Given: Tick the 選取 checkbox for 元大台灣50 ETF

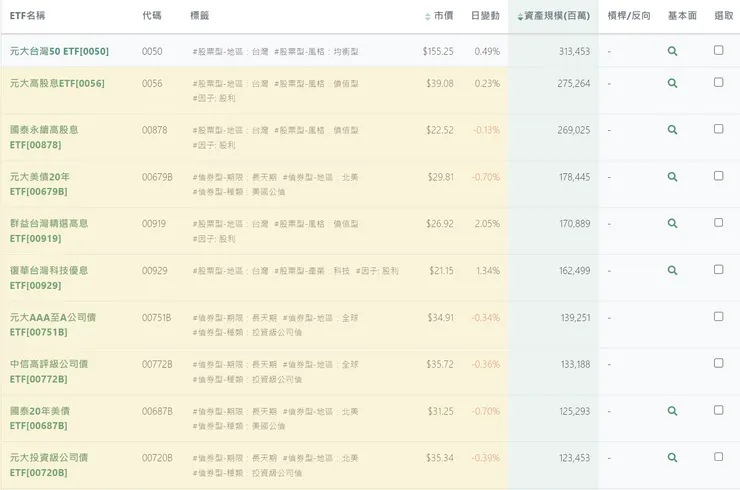Looking at the screenshot, I should point(718,50).
